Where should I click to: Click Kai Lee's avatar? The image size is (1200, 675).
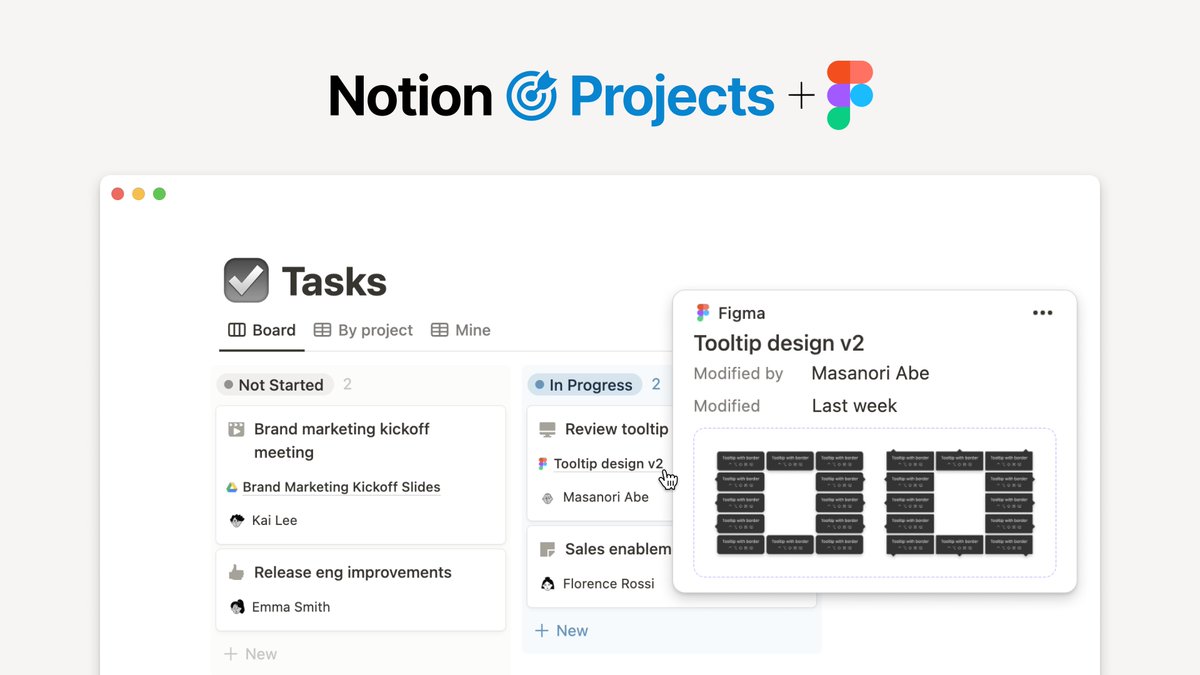click(x=237, y=520)
